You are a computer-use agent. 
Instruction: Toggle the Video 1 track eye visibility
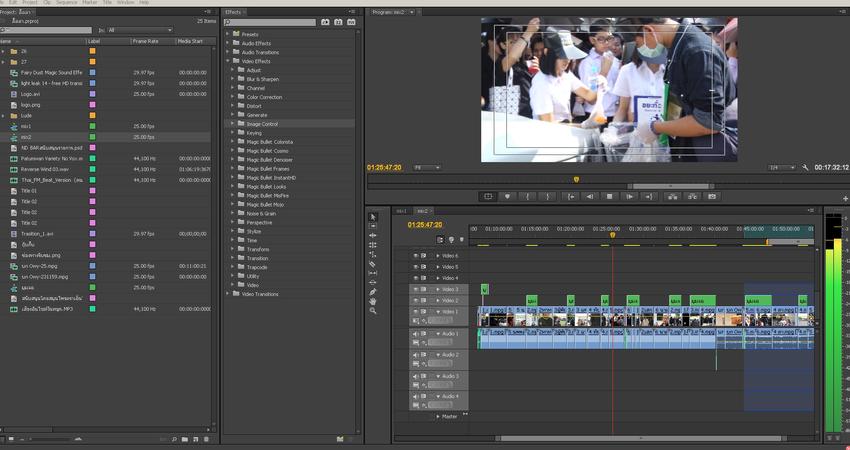pos(416,312)
